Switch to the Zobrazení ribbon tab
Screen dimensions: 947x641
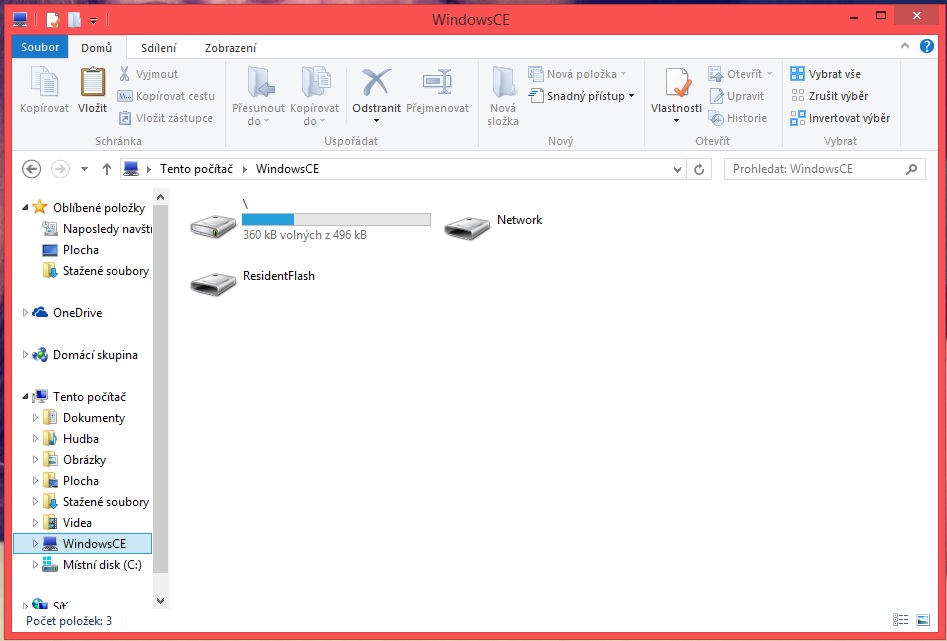coord(231,48)
